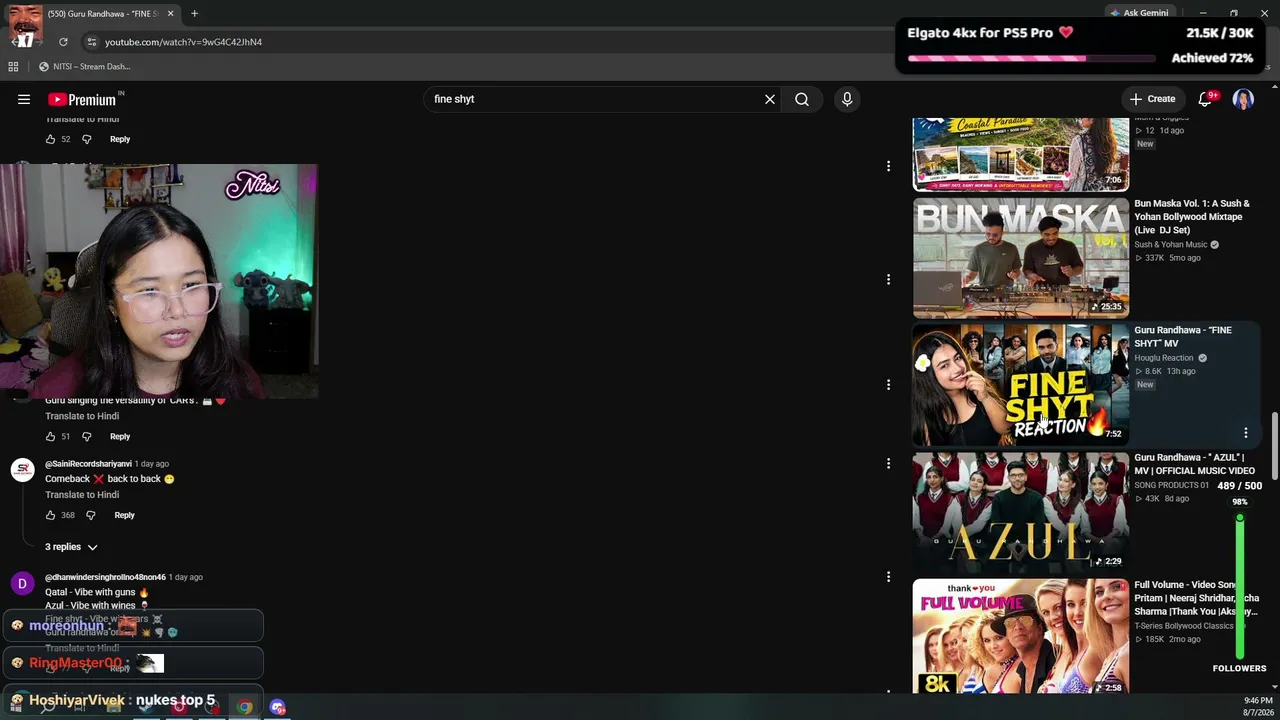Reply to the comment with 51 likes
This screenshot has height=720, width=1280.
(120, 436)
